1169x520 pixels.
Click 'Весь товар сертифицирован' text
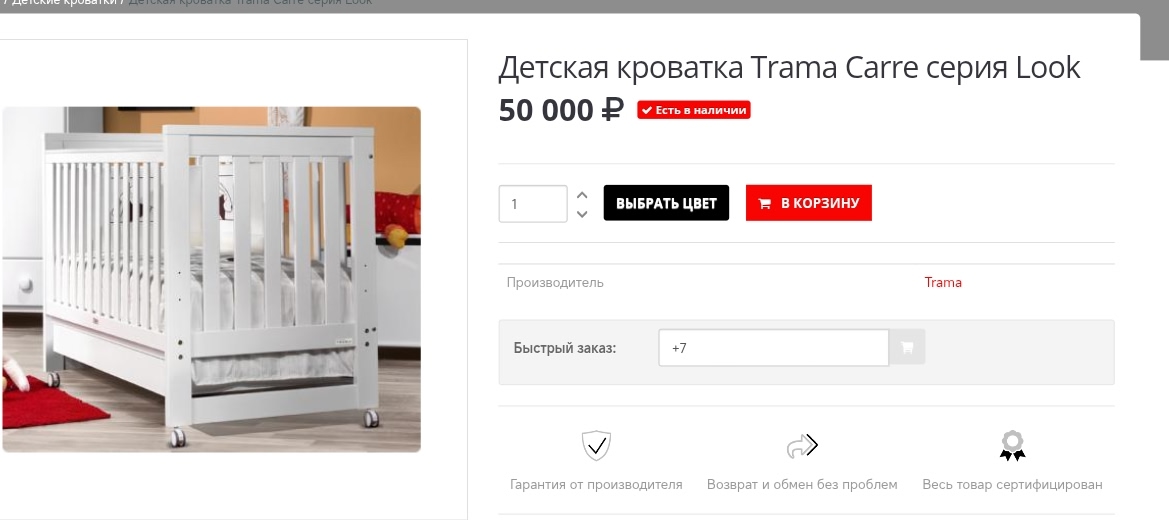[1012, 484]
